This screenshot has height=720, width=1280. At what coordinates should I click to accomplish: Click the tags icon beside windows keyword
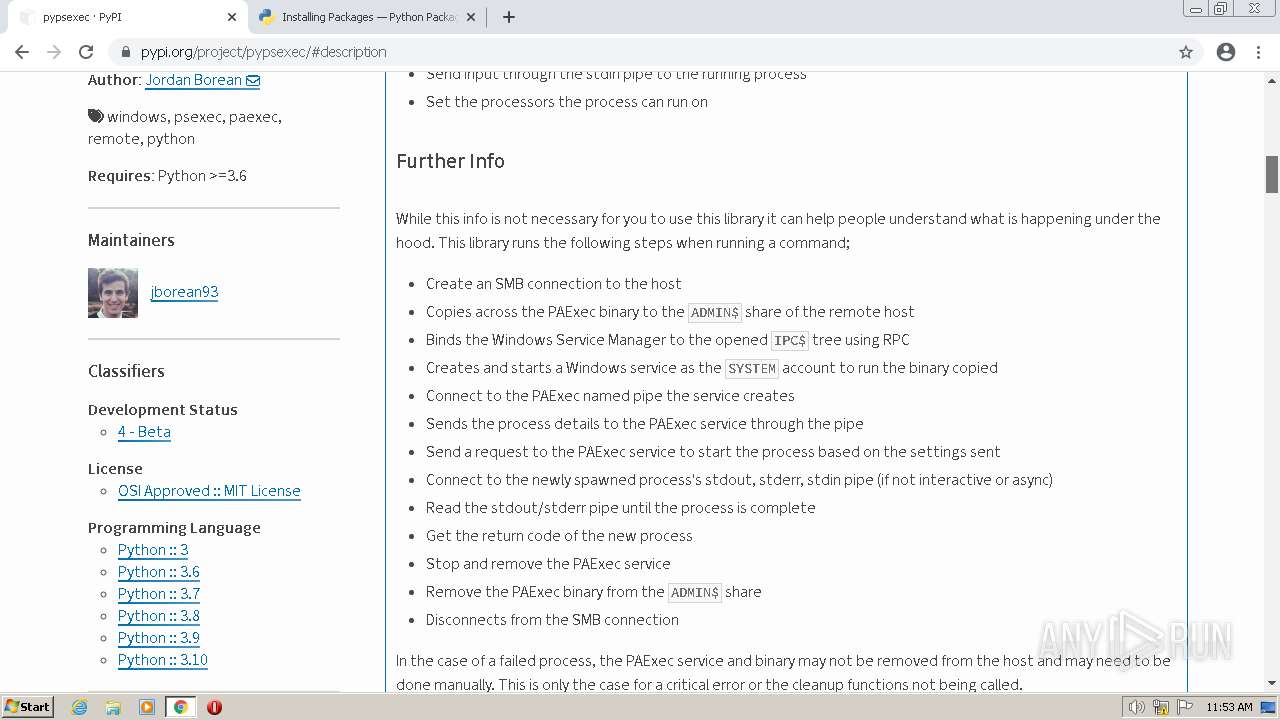[95, 116]
